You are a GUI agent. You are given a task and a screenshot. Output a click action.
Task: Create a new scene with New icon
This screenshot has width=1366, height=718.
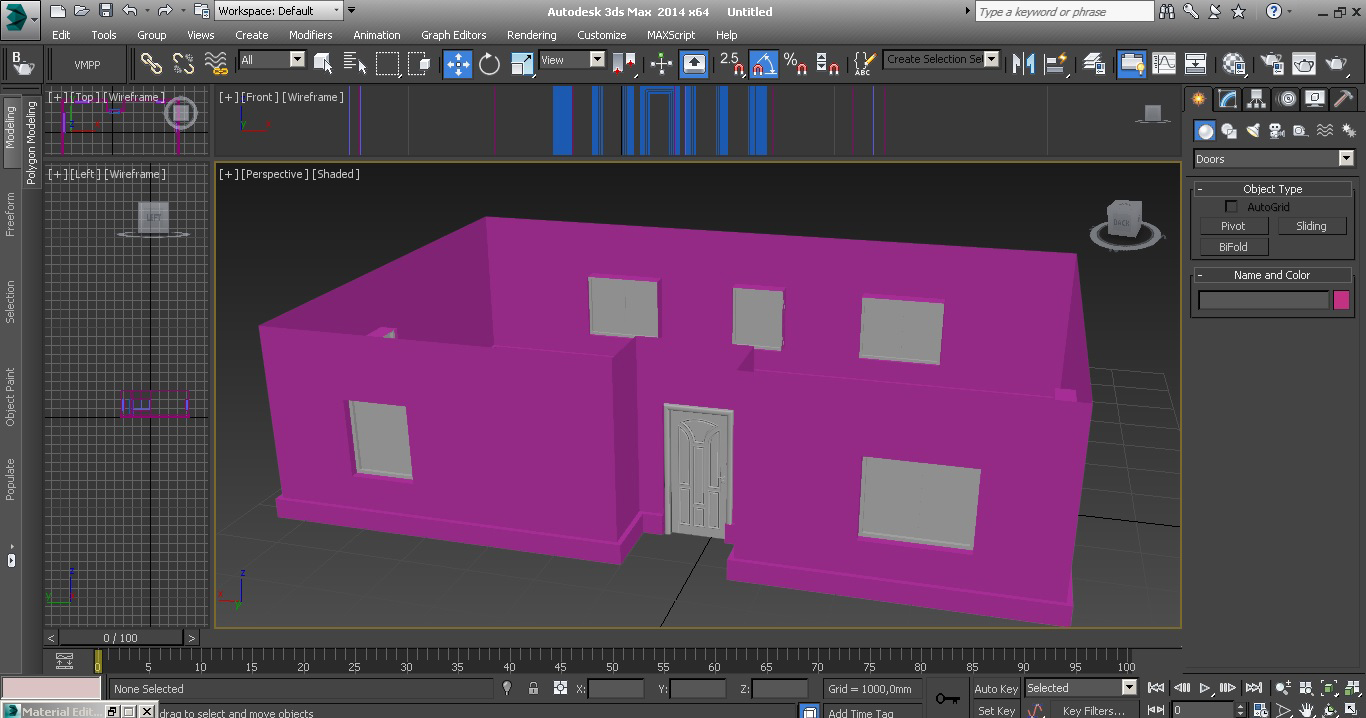(x=57, y=11)
